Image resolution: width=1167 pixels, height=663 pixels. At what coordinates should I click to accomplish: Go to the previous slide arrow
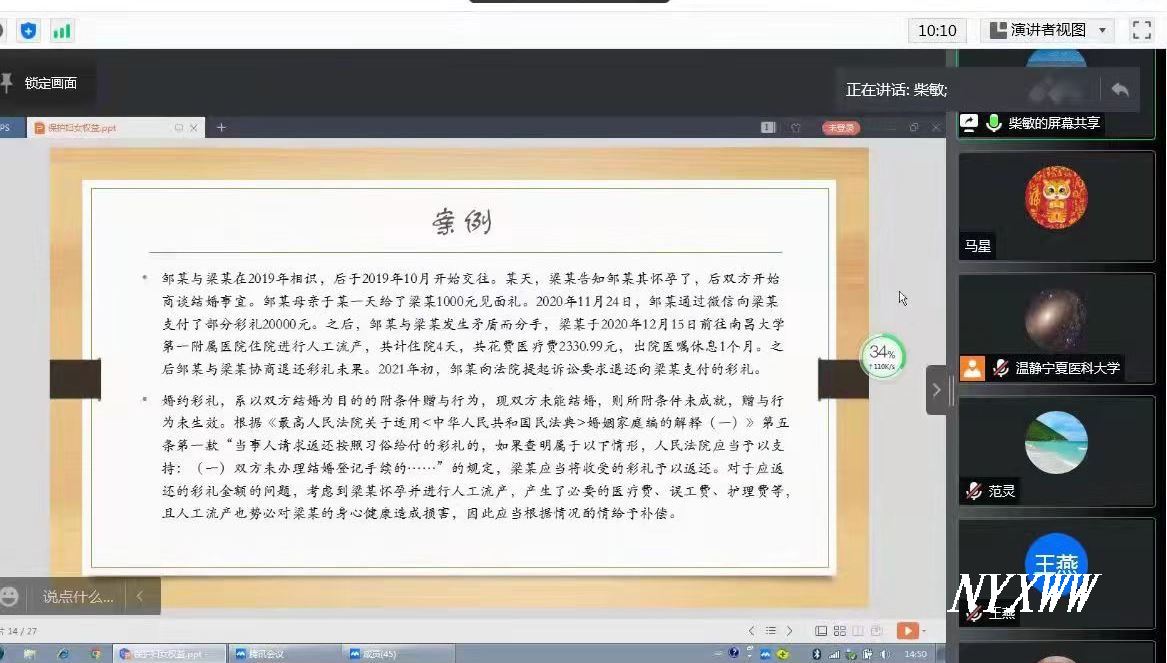click(x=752, y=631)
